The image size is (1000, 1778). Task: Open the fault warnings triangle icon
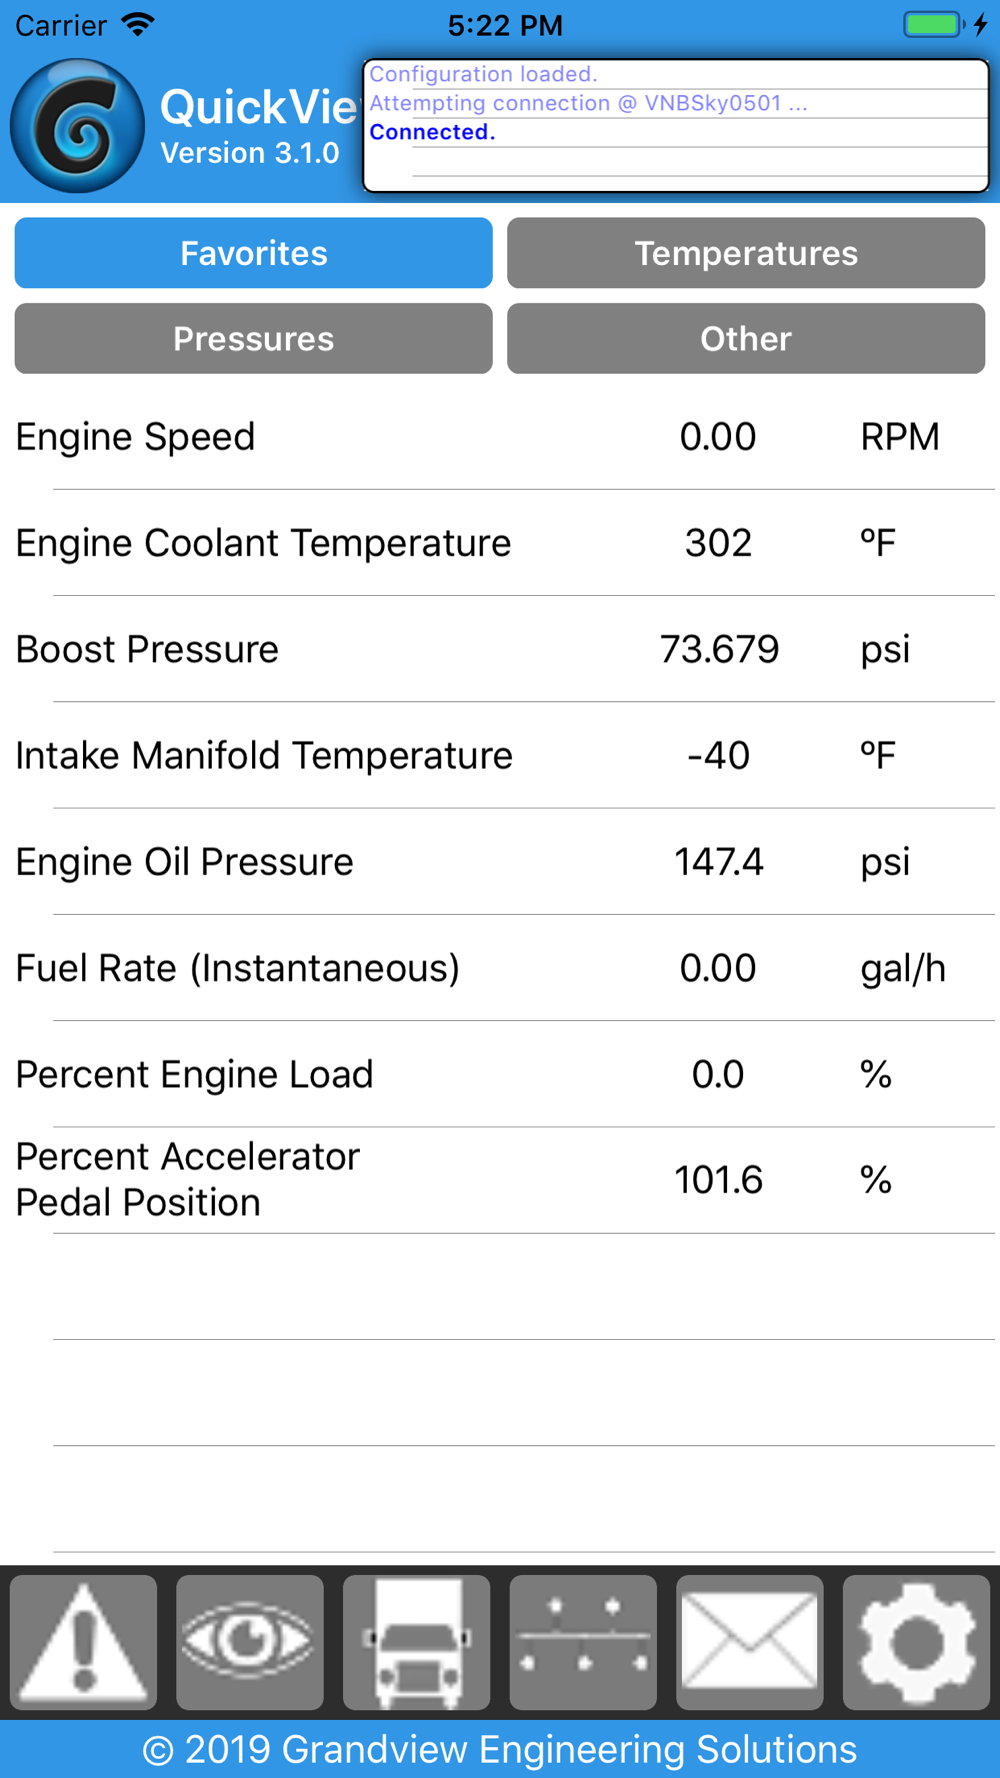click(x=83, y=1642)
